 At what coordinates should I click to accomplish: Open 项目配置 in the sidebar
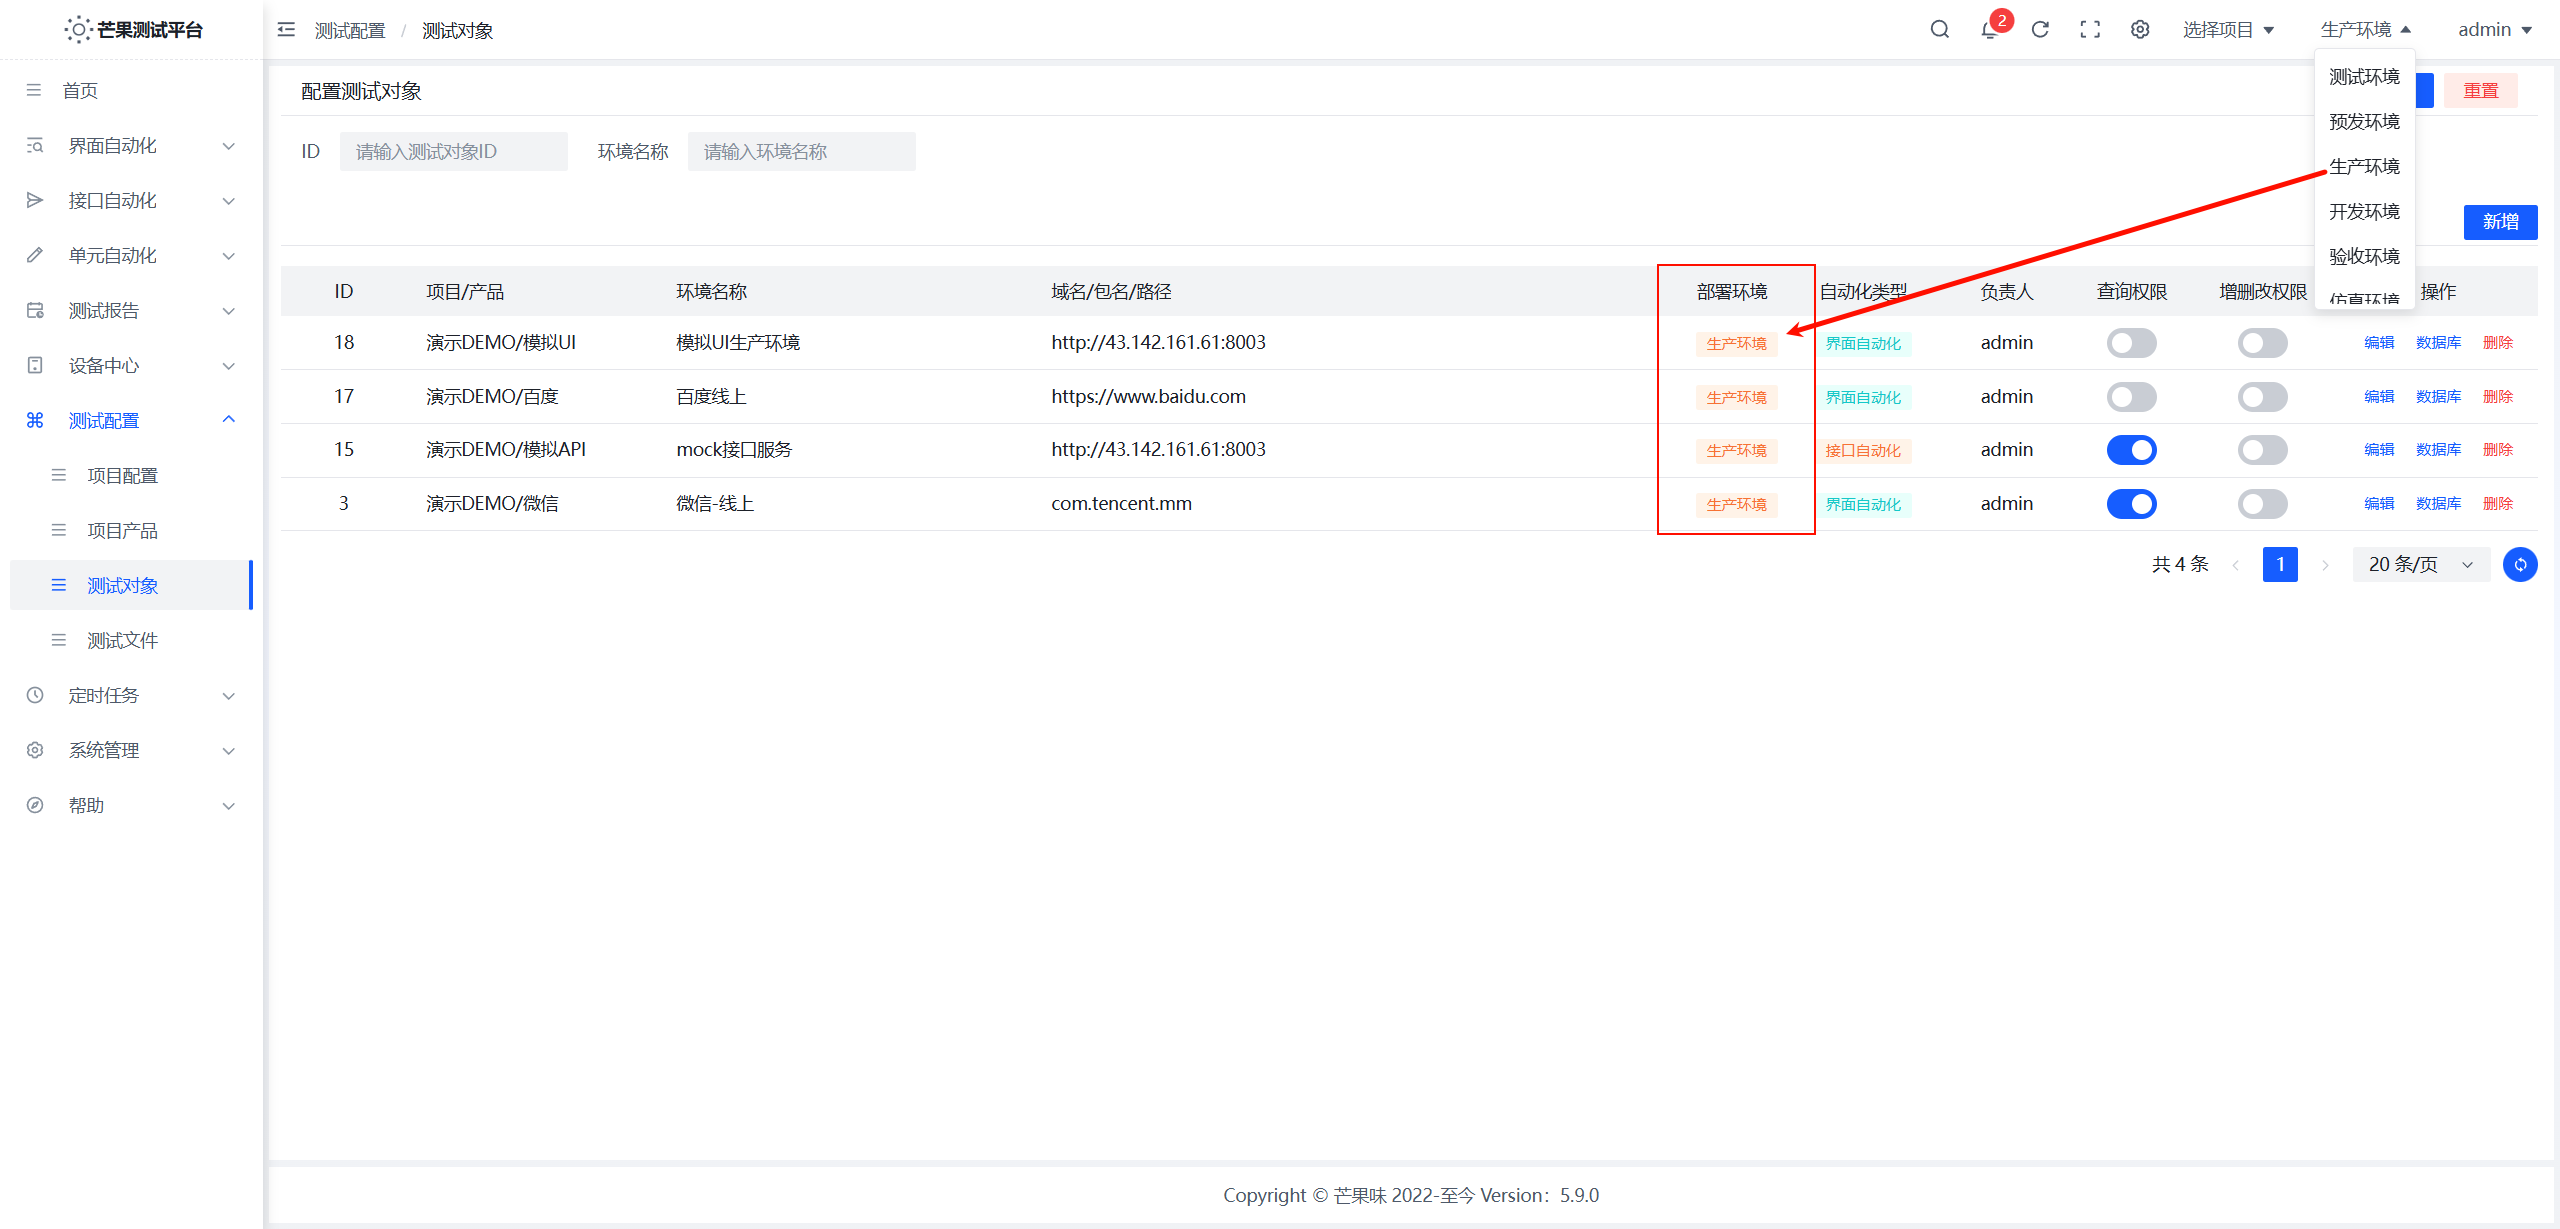click(122, 476)
